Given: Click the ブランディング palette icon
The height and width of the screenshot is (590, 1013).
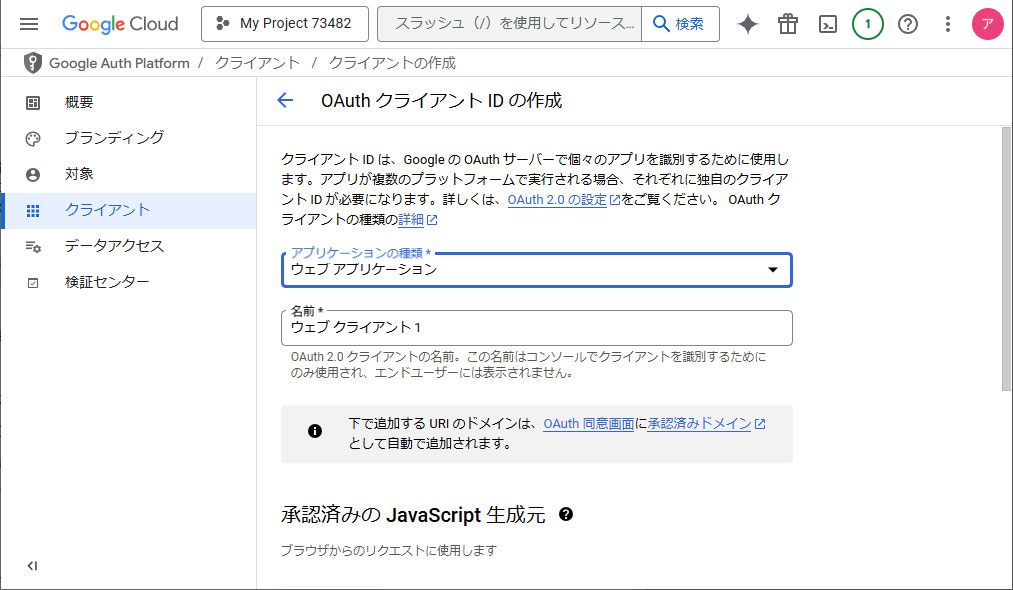Looking at the screenshot, I should tap(33, 139).
